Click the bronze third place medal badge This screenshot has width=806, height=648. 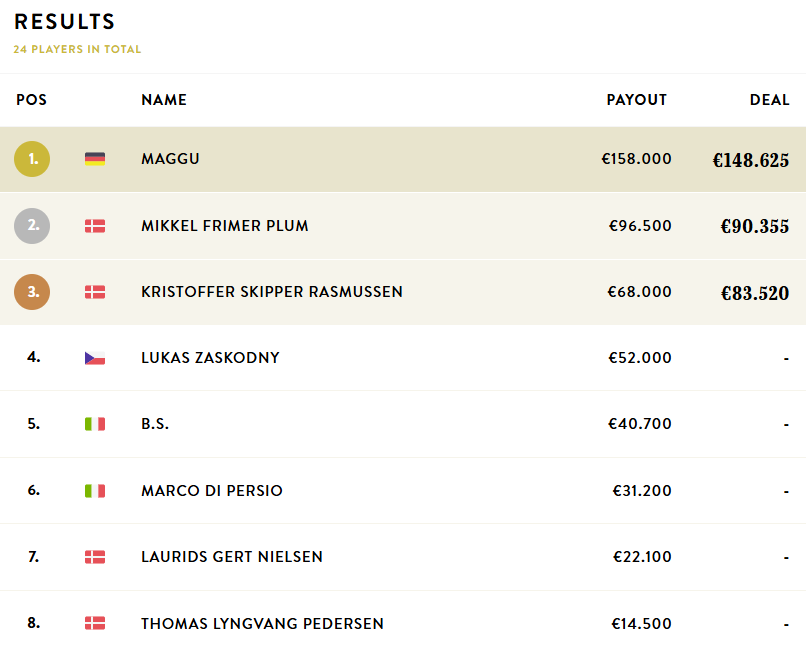32,292
